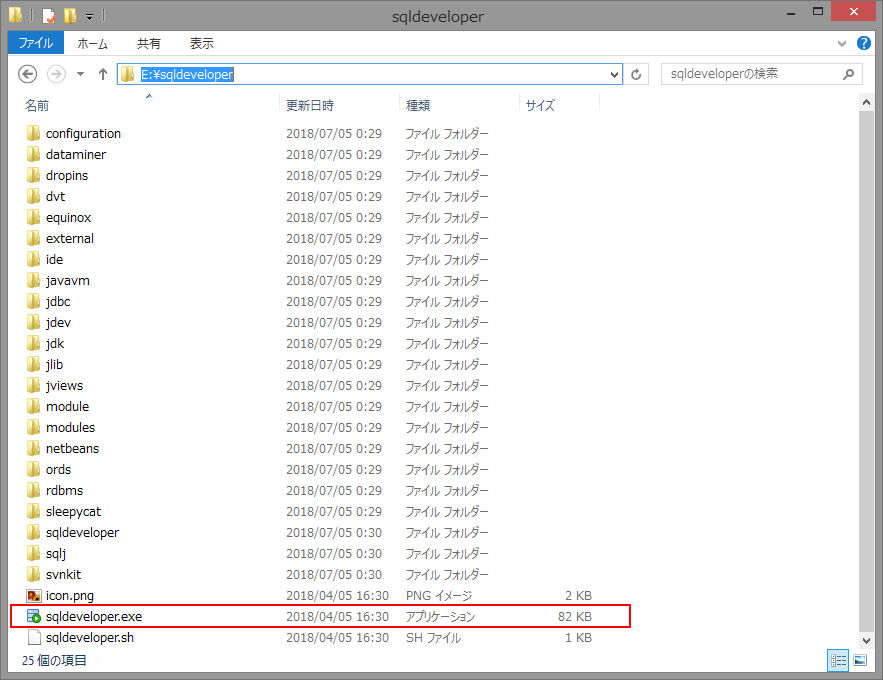Select the jdev folder icon
The height and width of the screenshot is (680, 883).
pyautogui.click(x=33, y=323)
